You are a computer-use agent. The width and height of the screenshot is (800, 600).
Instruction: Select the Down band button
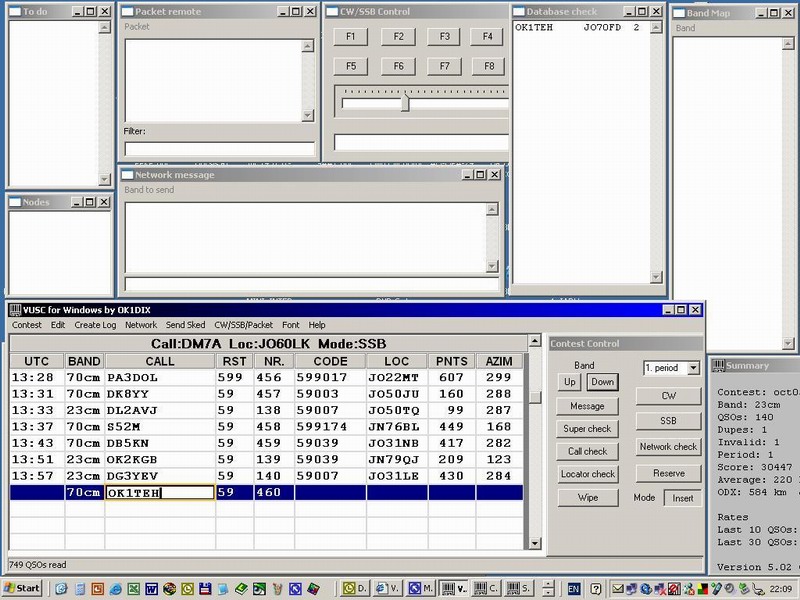(602, 382)
